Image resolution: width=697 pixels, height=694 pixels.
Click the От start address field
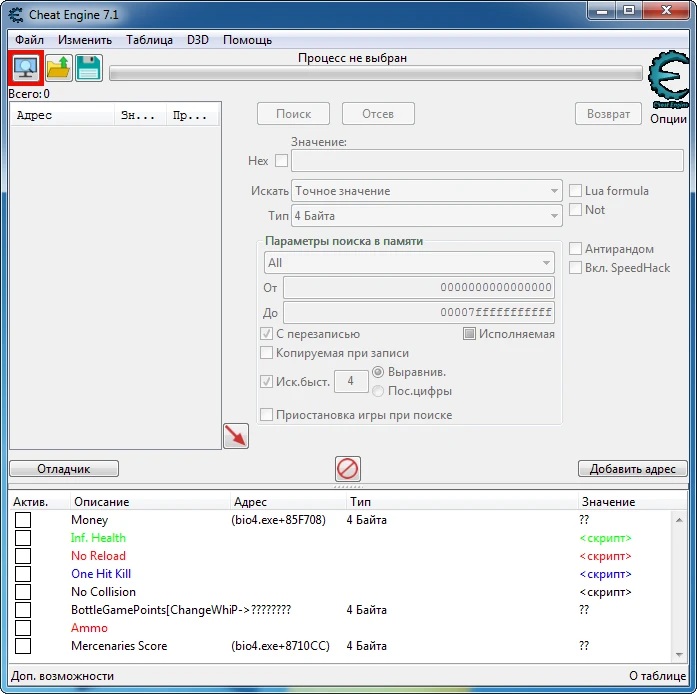pyautogui.click(x=419, y=287)
